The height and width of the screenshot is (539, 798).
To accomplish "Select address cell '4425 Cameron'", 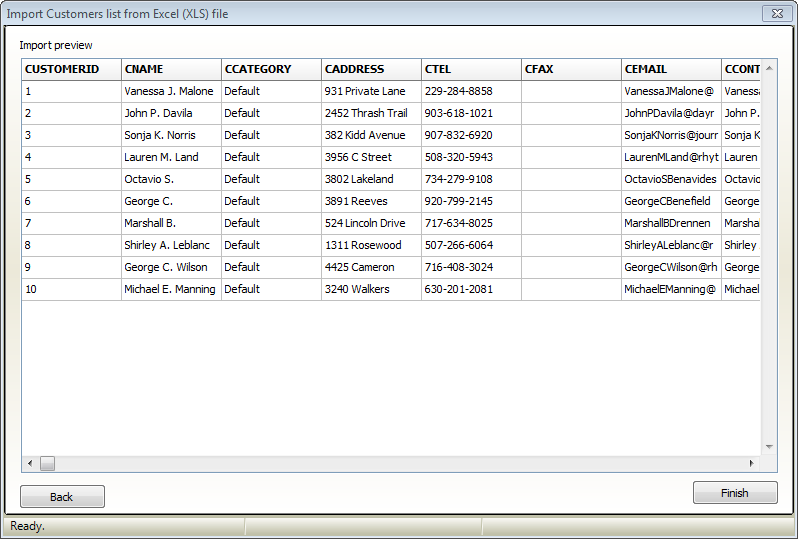I will (x=372, y=267).
